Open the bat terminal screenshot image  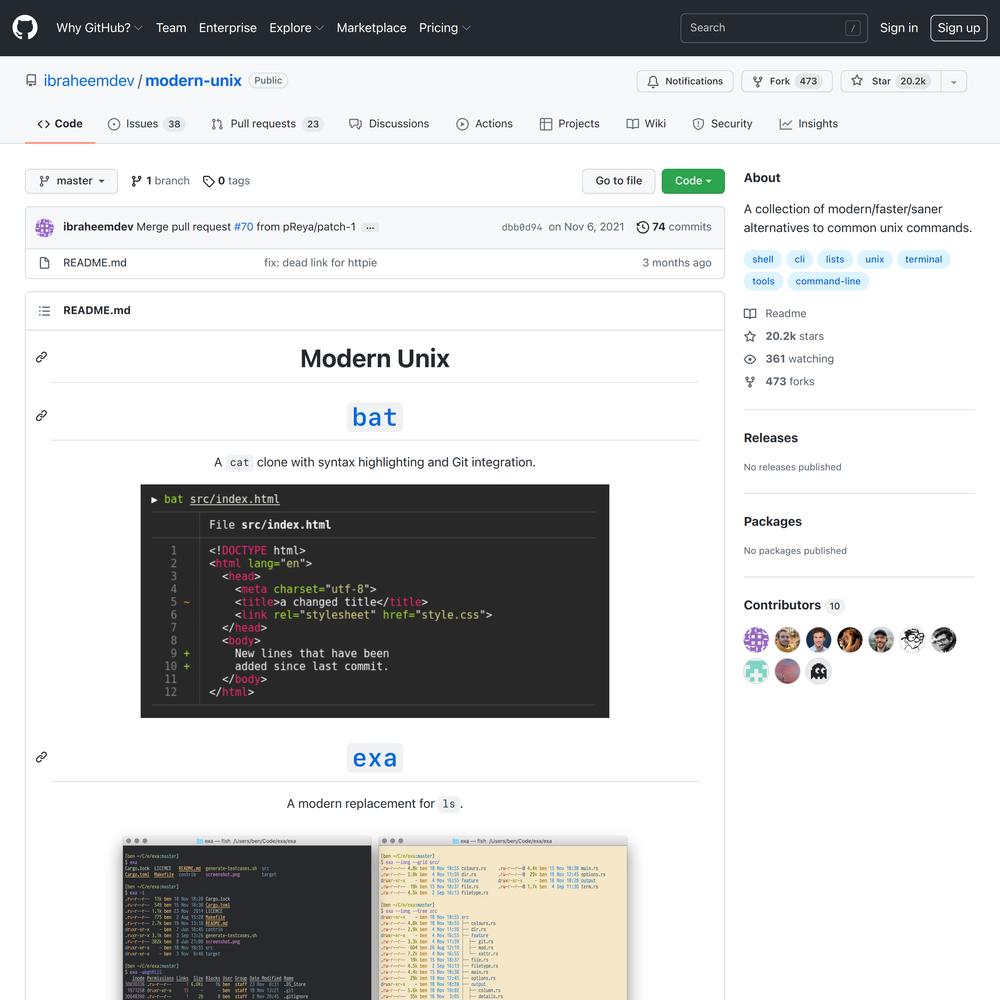click(375, 601)
